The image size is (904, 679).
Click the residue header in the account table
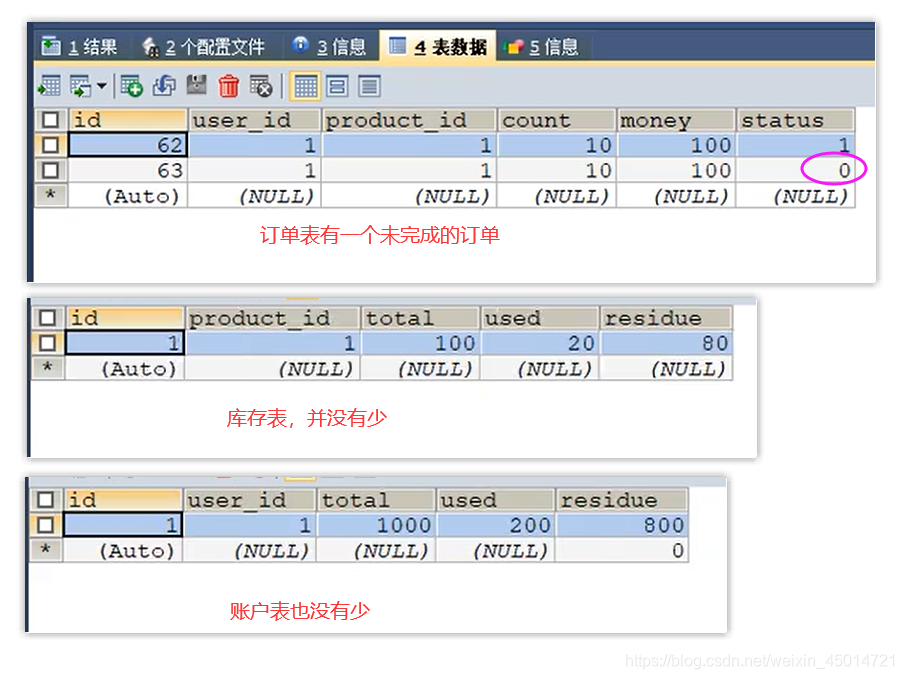click(622, 500)
